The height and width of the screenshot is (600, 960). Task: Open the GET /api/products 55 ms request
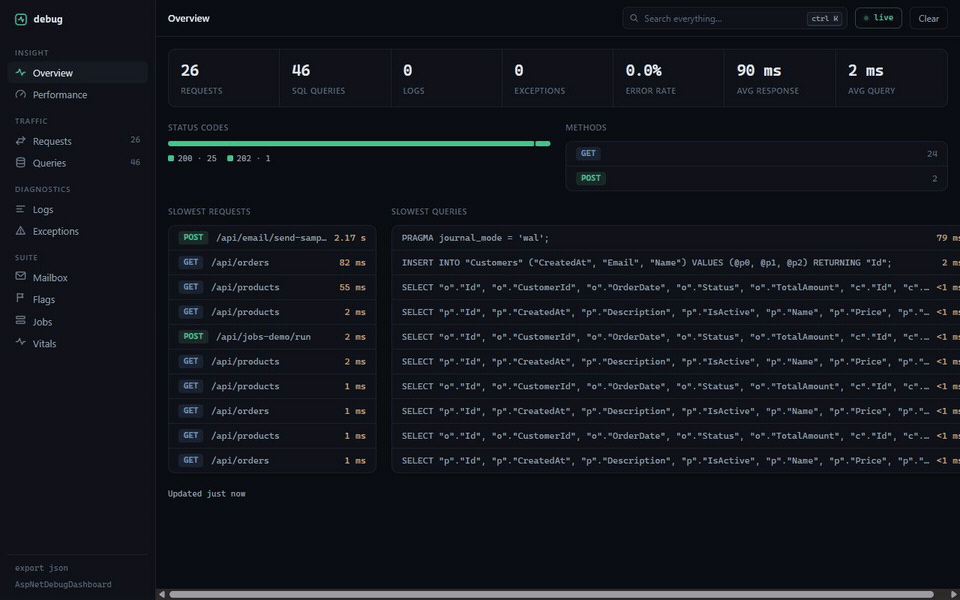(x=272, y=287)
